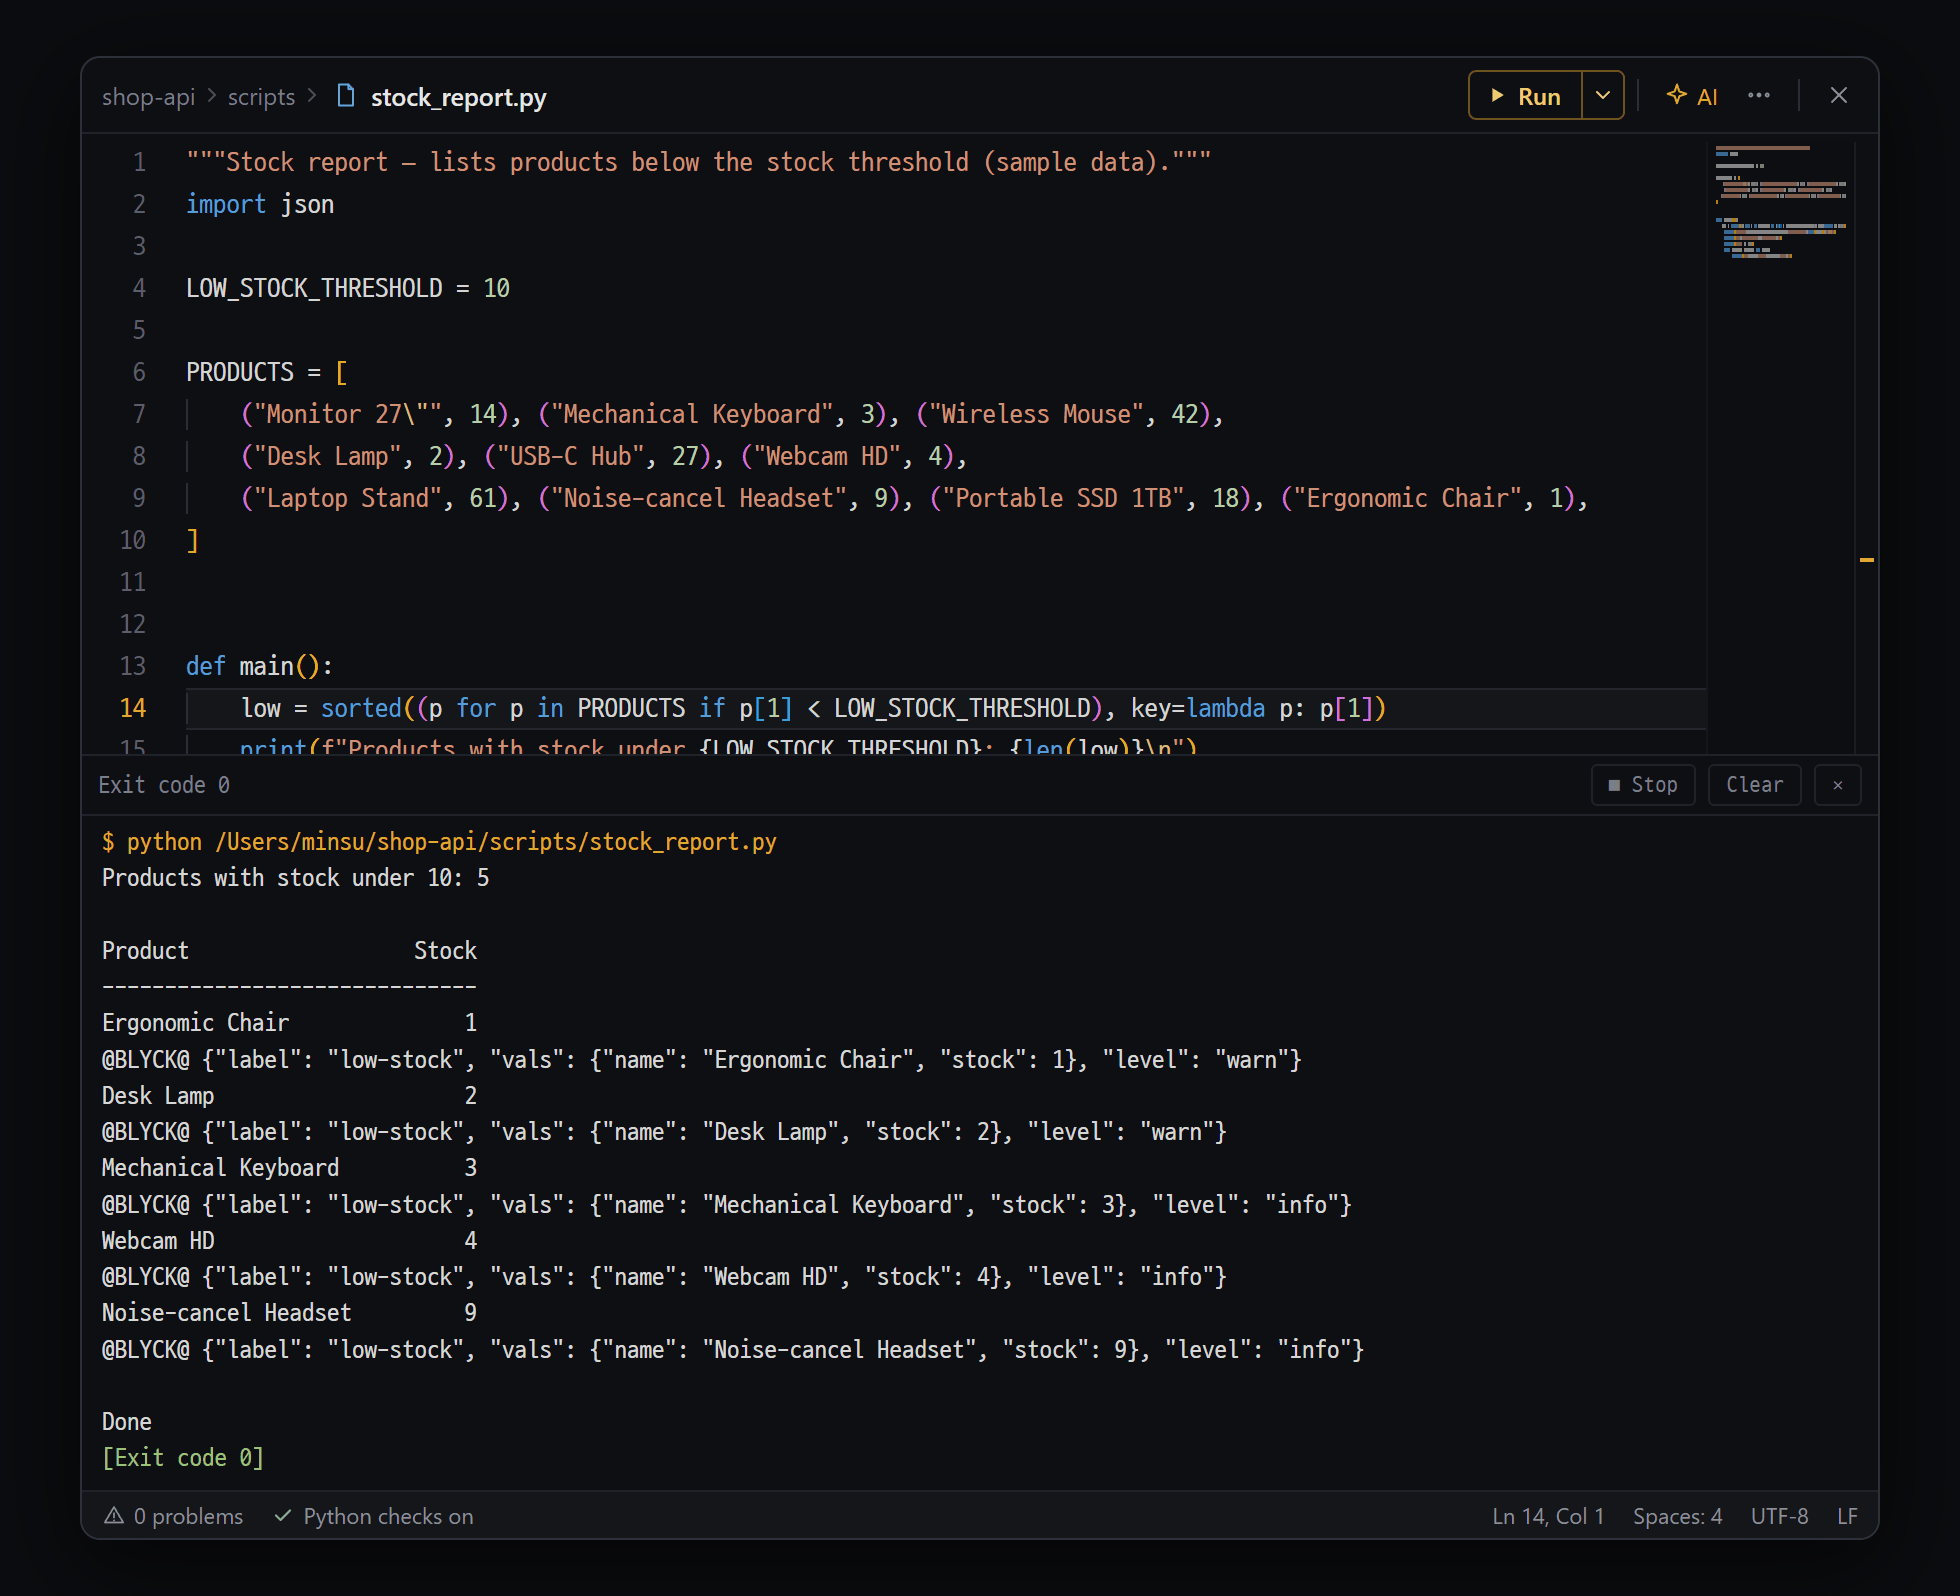The height and width of the screenshot is (1596, 1960).
Task: Click the scripts breadcrumb folder
Action: point(261,97)
